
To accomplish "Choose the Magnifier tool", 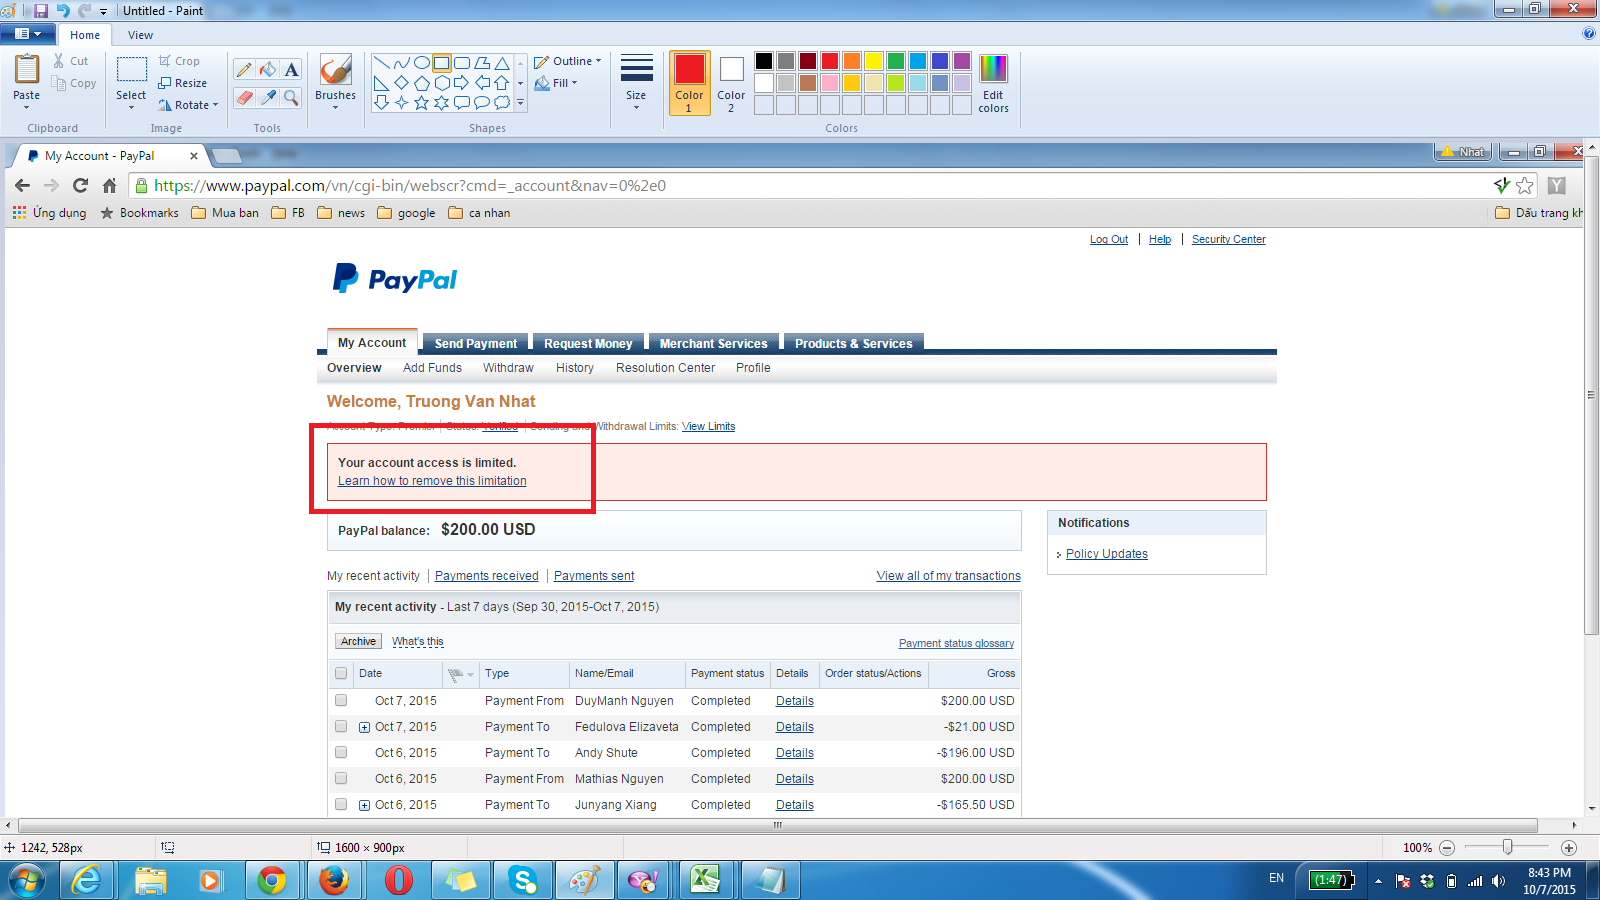I will pos(291,97).
